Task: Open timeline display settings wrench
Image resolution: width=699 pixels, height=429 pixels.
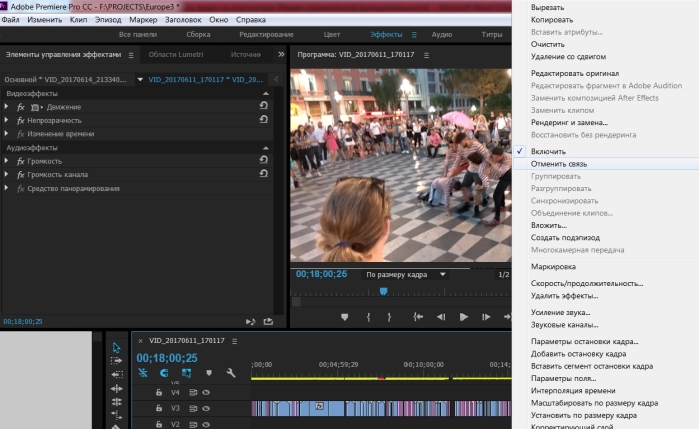Action: 230,373
